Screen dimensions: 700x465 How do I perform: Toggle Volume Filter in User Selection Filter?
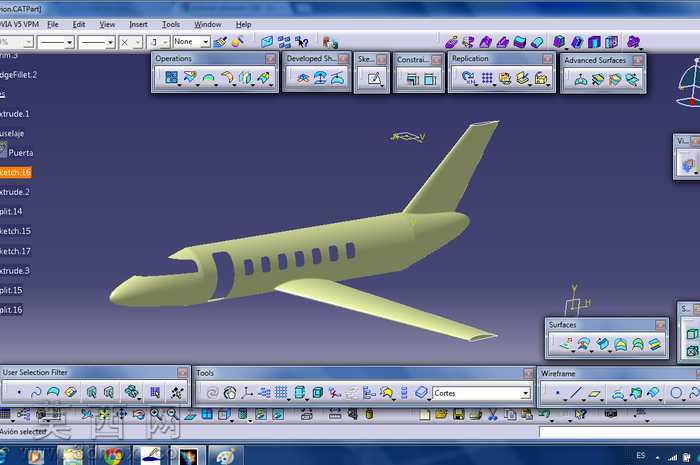pos(71,392)
